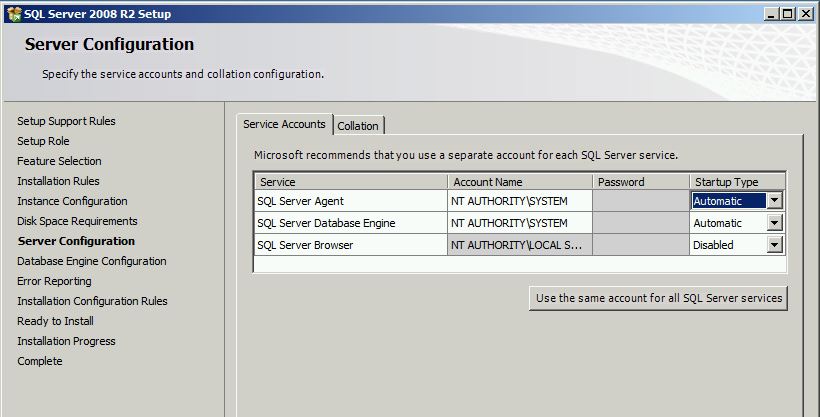Click SQL Server Agent account name cell

click(x=519, y=201)
